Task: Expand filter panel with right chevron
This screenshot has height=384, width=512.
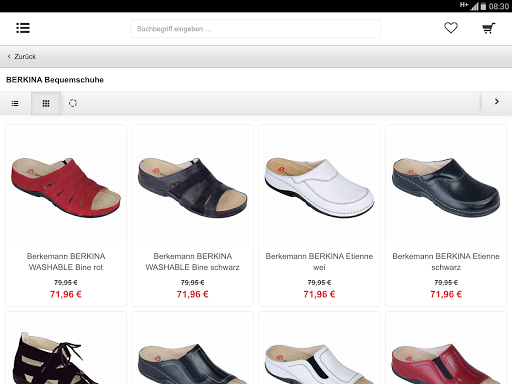Action: pyautogui.click(x=497, y=102)
